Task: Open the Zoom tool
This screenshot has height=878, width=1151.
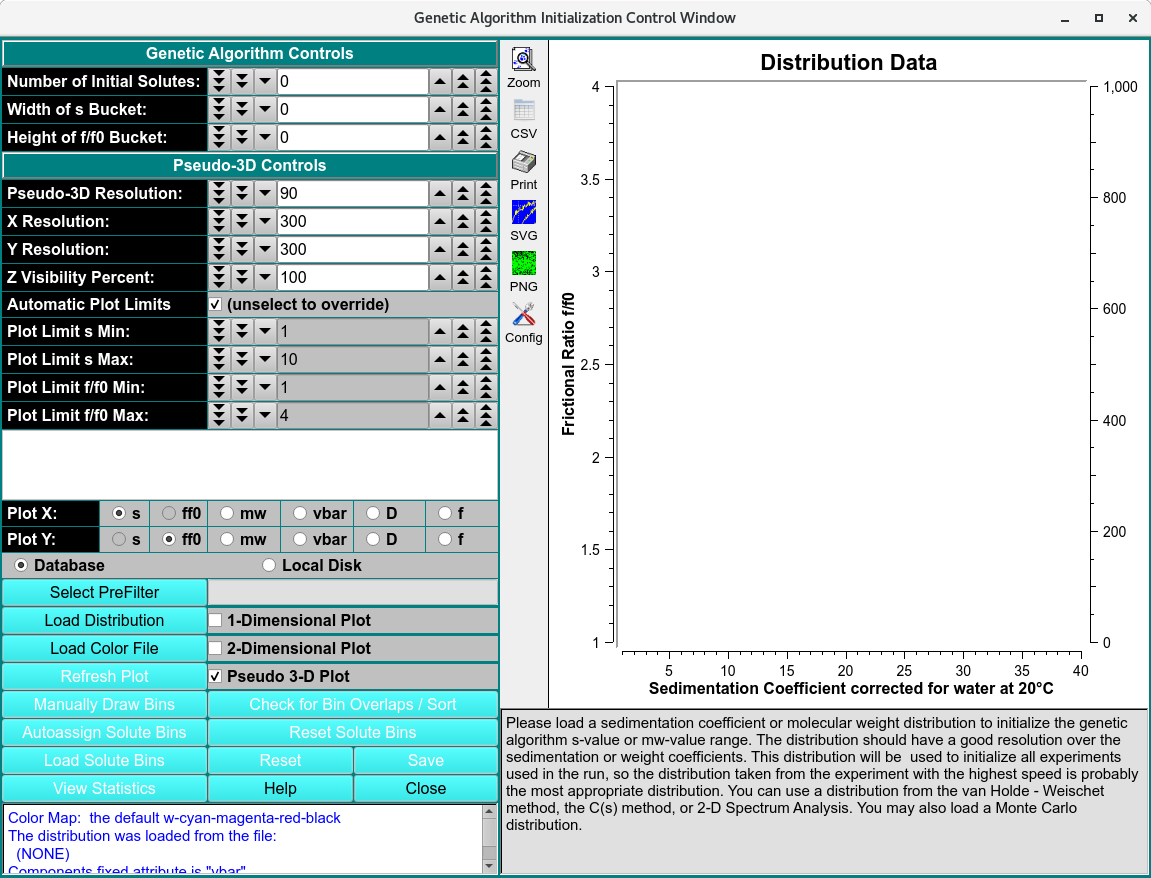Action: 523,56
